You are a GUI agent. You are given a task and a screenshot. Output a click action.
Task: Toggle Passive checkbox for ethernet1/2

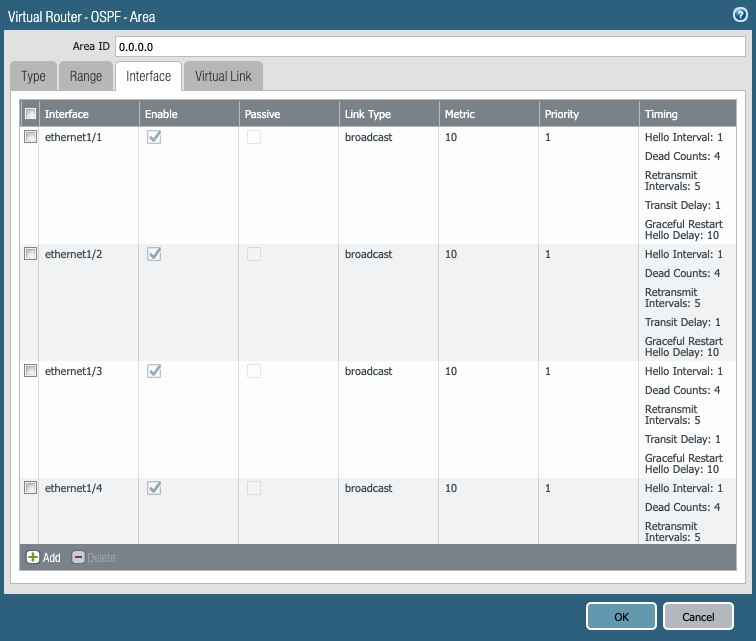pyautogui.click(x=254, y=254)
